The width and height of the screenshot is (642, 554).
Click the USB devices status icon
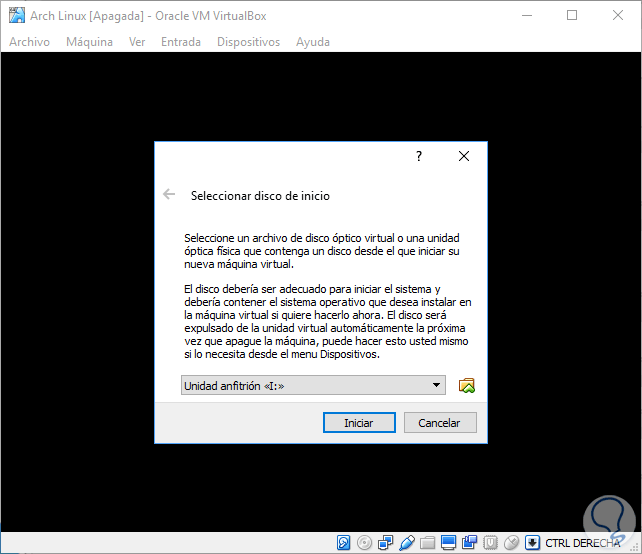pyautogui.click(x=407, y=543)
